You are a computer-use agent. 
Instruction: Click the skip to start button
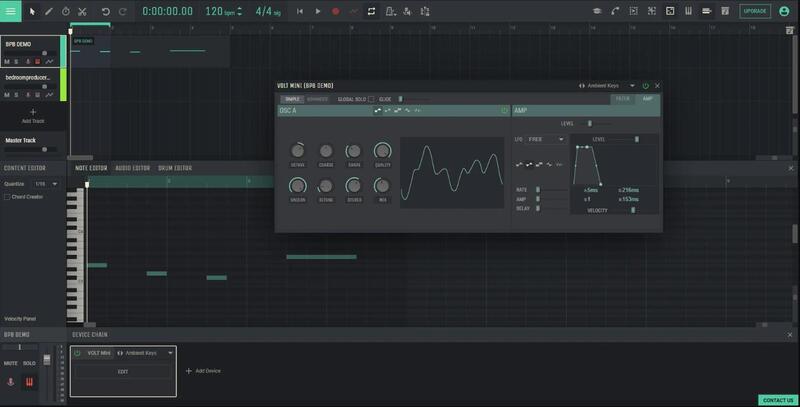pos(300,11)
